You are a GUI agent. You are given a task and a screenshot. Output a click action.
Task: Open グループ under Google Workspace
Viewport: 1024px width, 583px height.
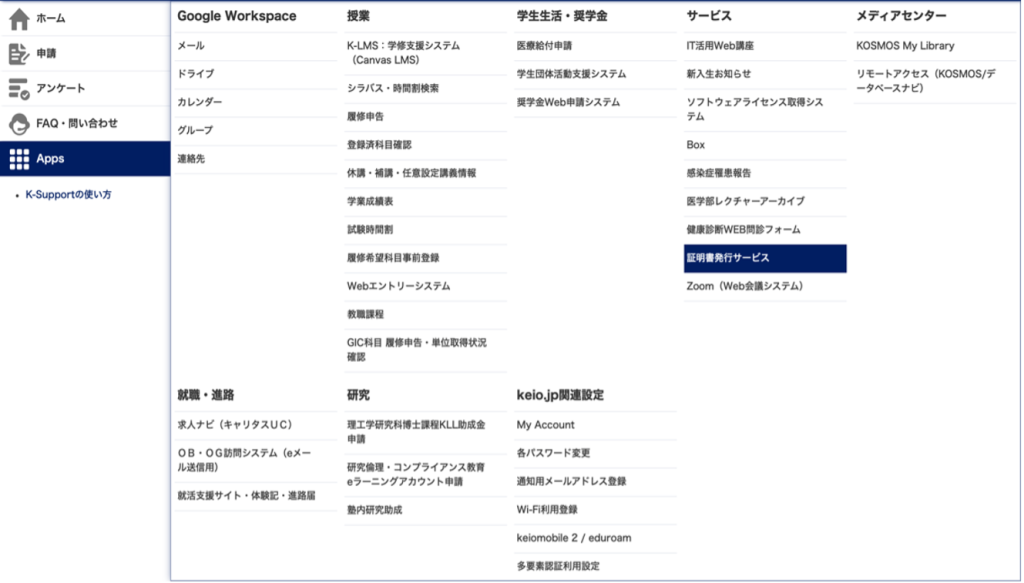point(195,130)
